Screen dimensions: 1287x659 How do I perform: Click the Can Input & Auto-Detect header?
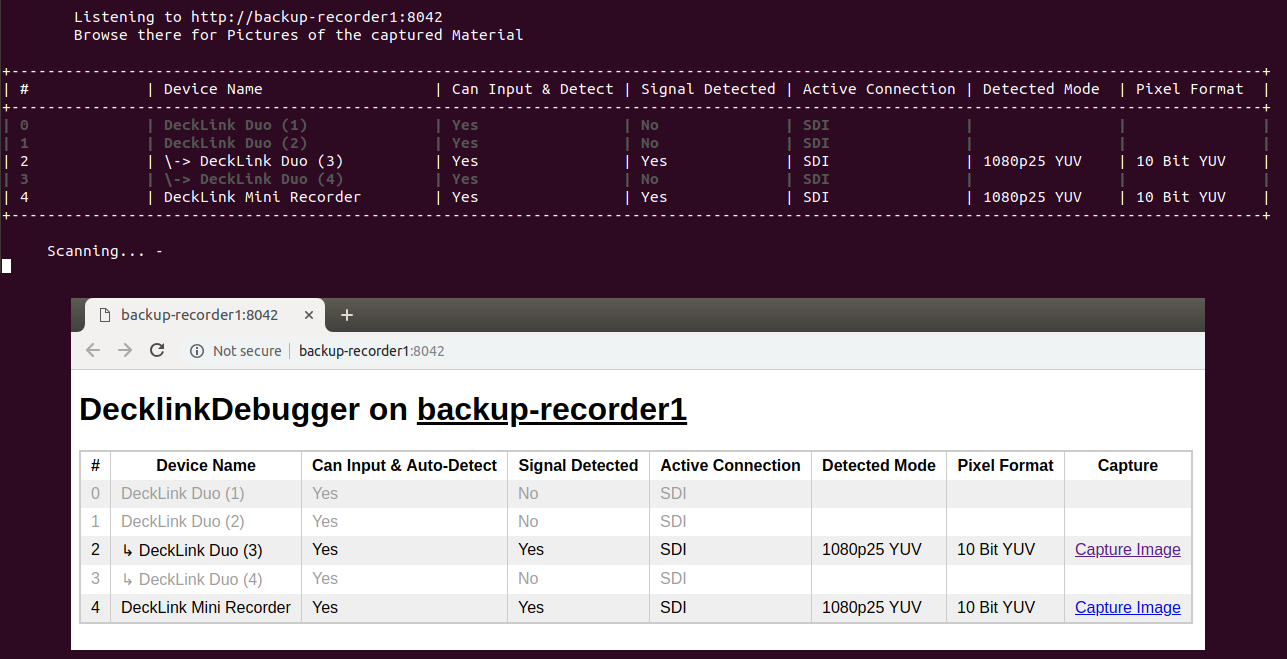tap(404, 465)
